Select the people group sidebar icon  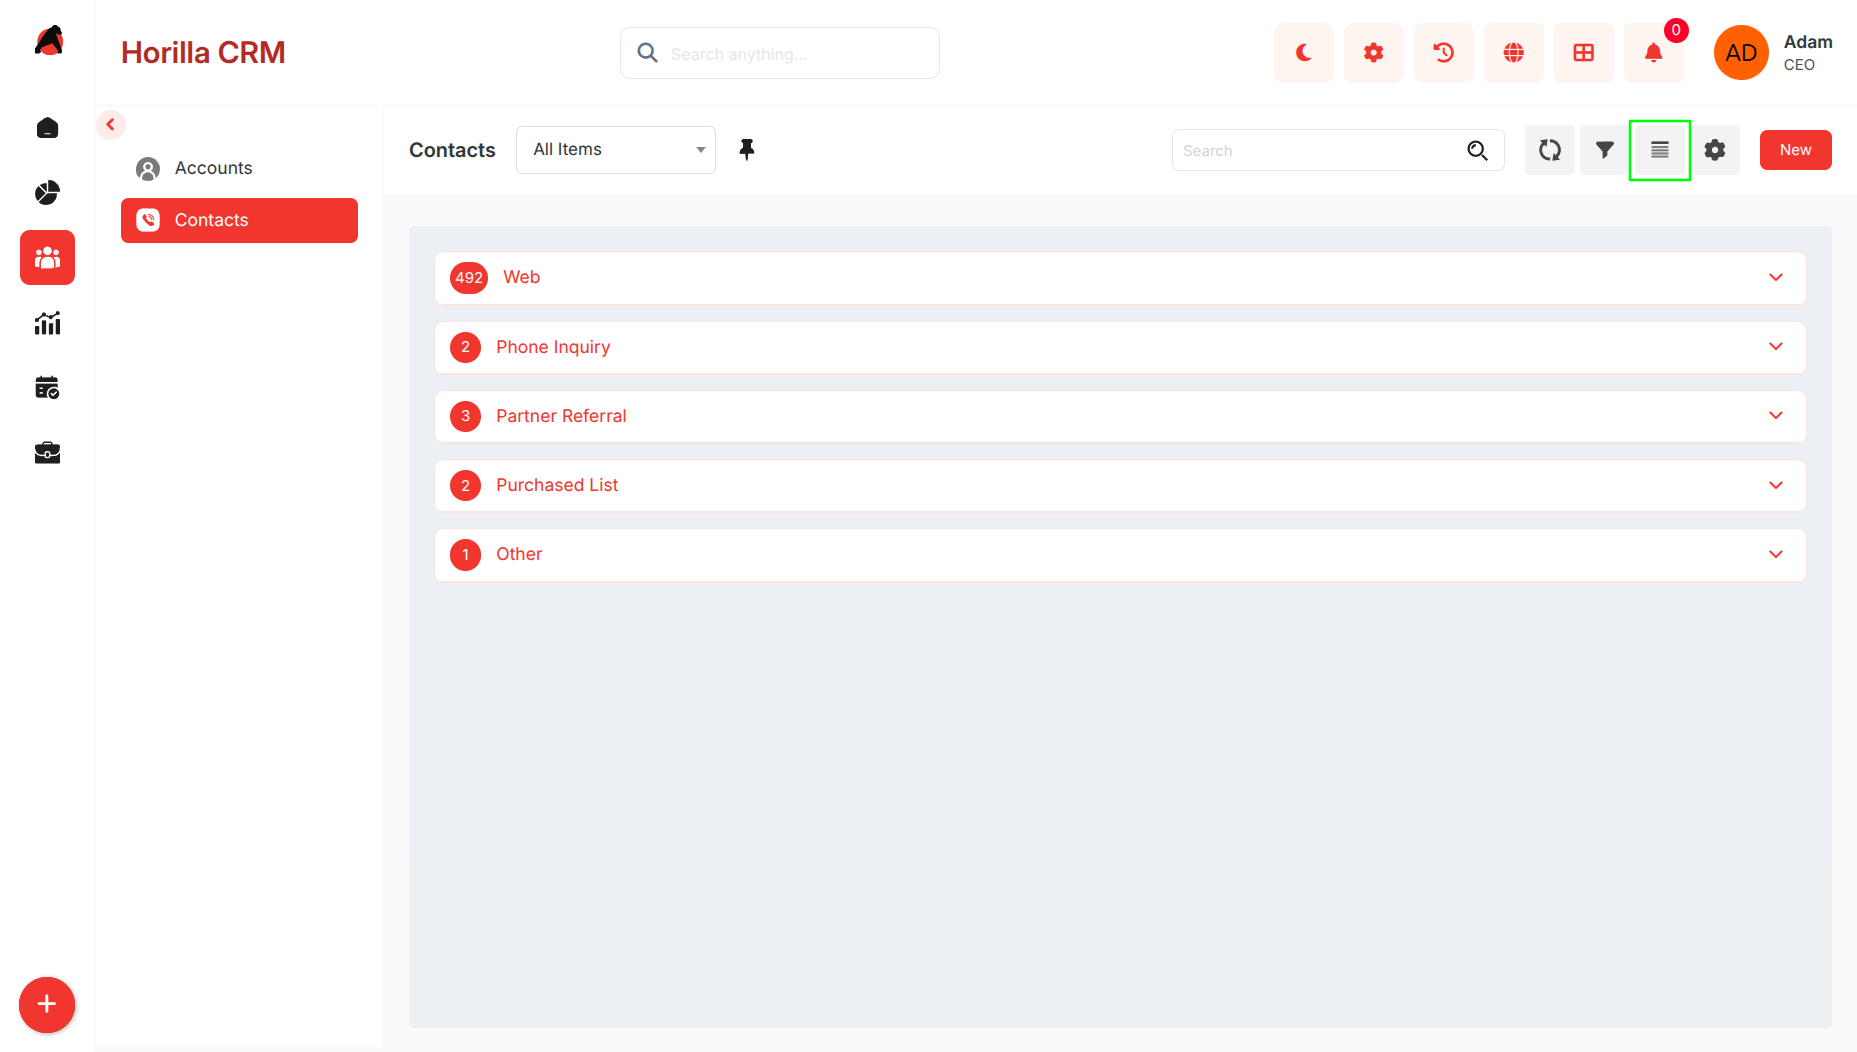click(47, 258)
